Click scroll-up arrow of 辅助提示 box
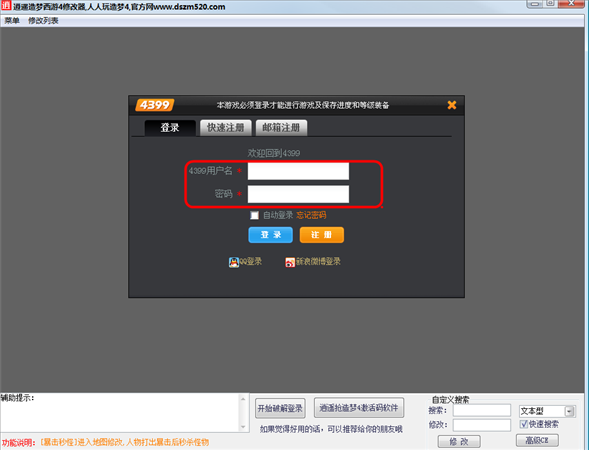Viewport: 589px width, 450px height. (x=243, y=399)
